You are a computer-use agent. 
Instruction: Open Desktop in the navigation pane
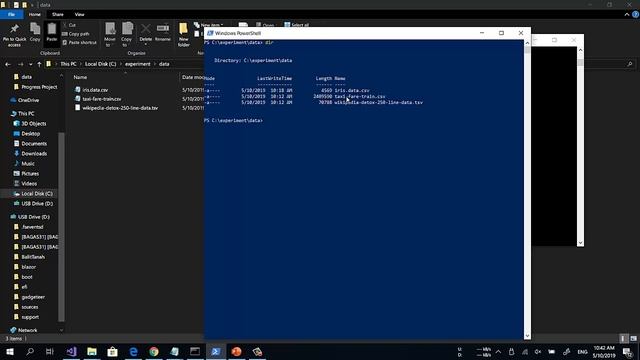click(30, 133)
